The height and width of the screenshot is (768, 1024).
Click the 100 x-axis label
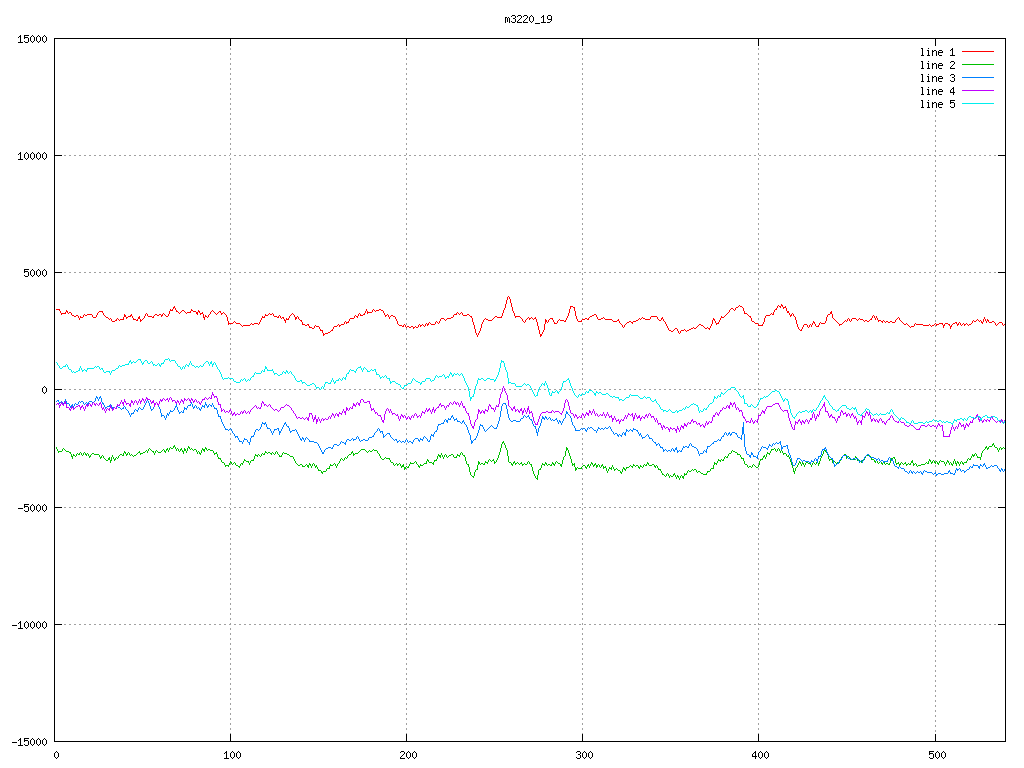232,756
